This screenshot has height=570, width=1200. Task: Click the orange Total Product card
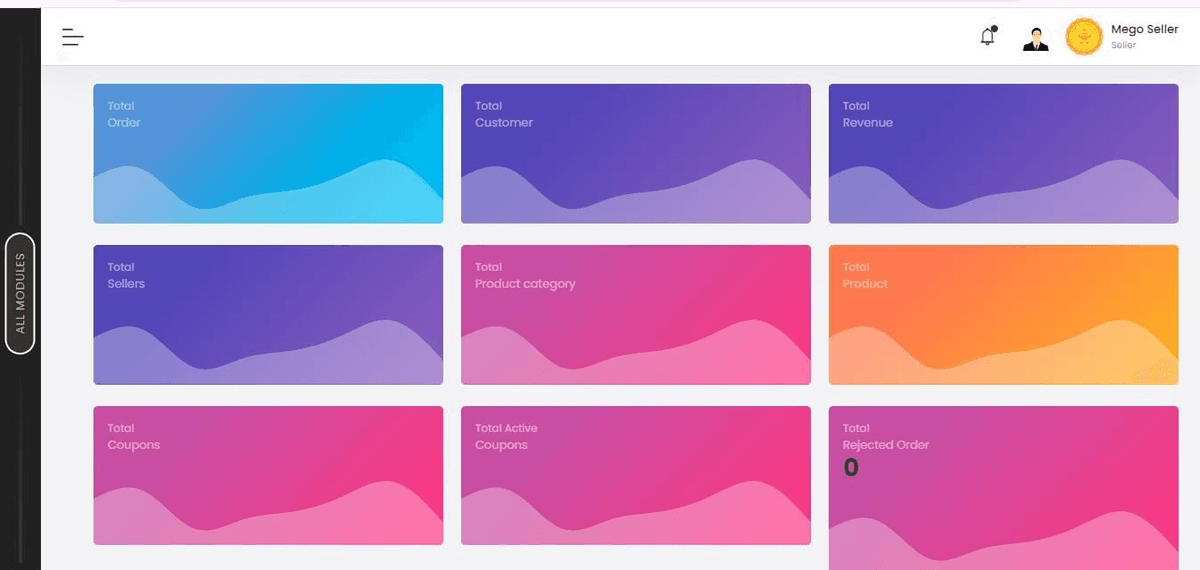point(1003,314)
